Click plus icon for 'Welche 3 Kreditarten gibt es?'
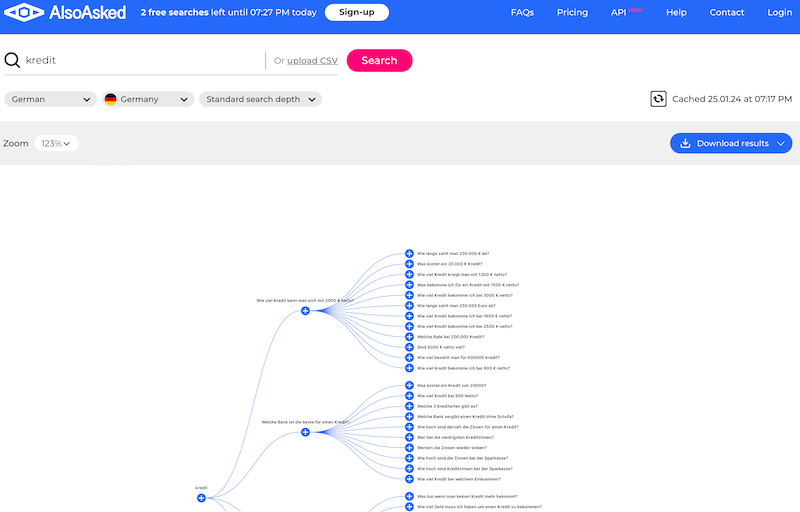The width and height of the screenshot is (800, 512). tap(409, 406)
